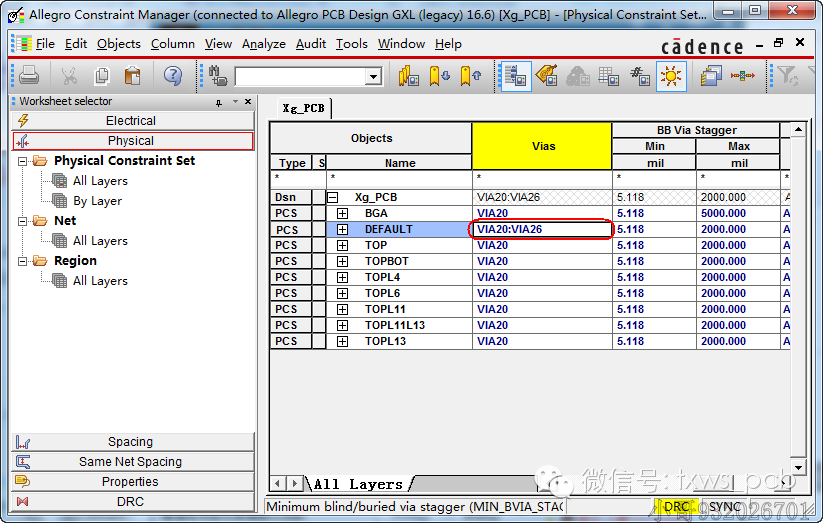
Task: Open the Same Net Spacing section
Action: [x=132, y=462]
